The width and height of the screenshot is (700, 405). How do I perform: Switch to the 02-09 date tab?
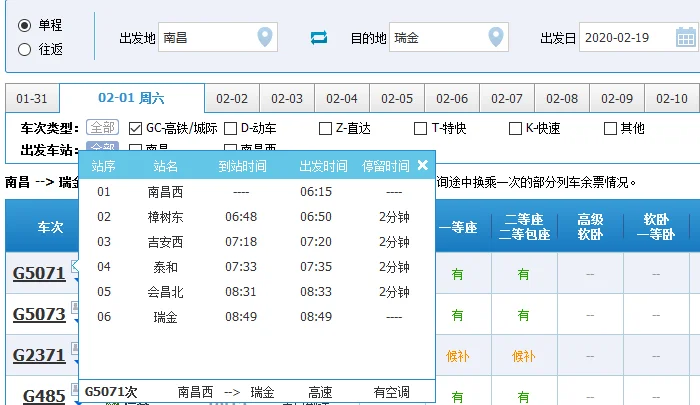[x=617, y=98]
